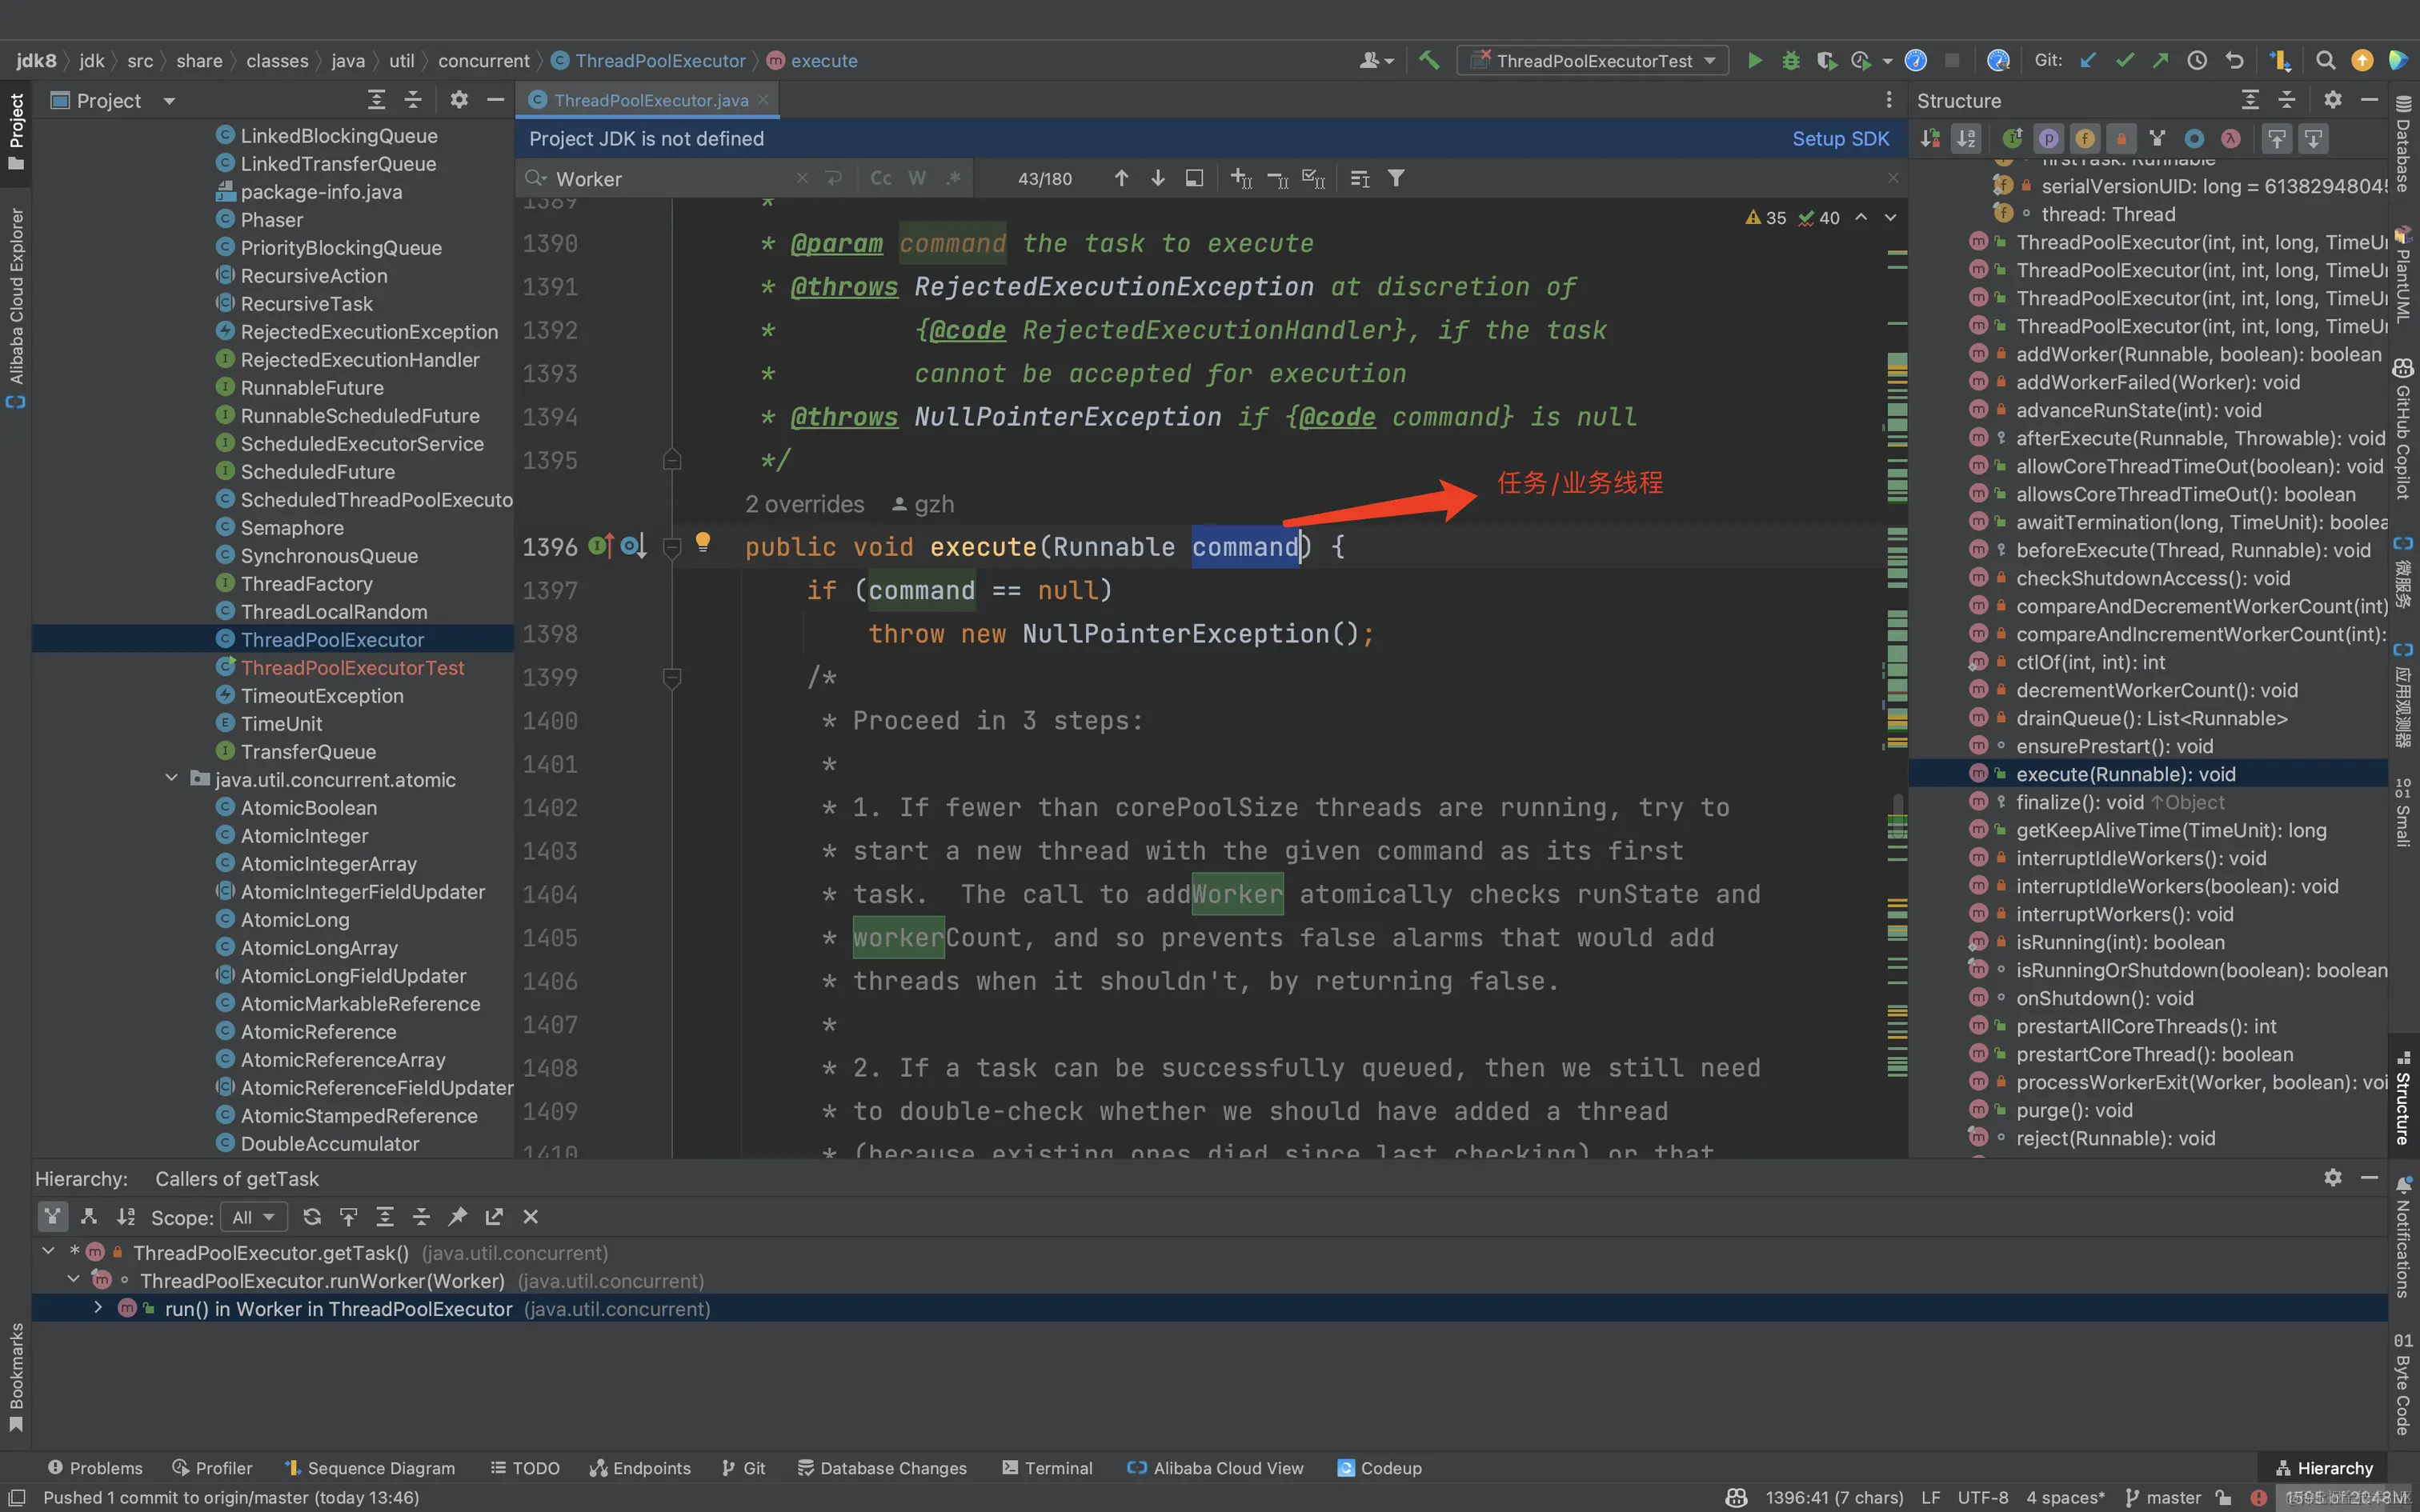Open the TODO tool window tab
Screen dimensions: 2420x1512
(x=525, y=1467)
